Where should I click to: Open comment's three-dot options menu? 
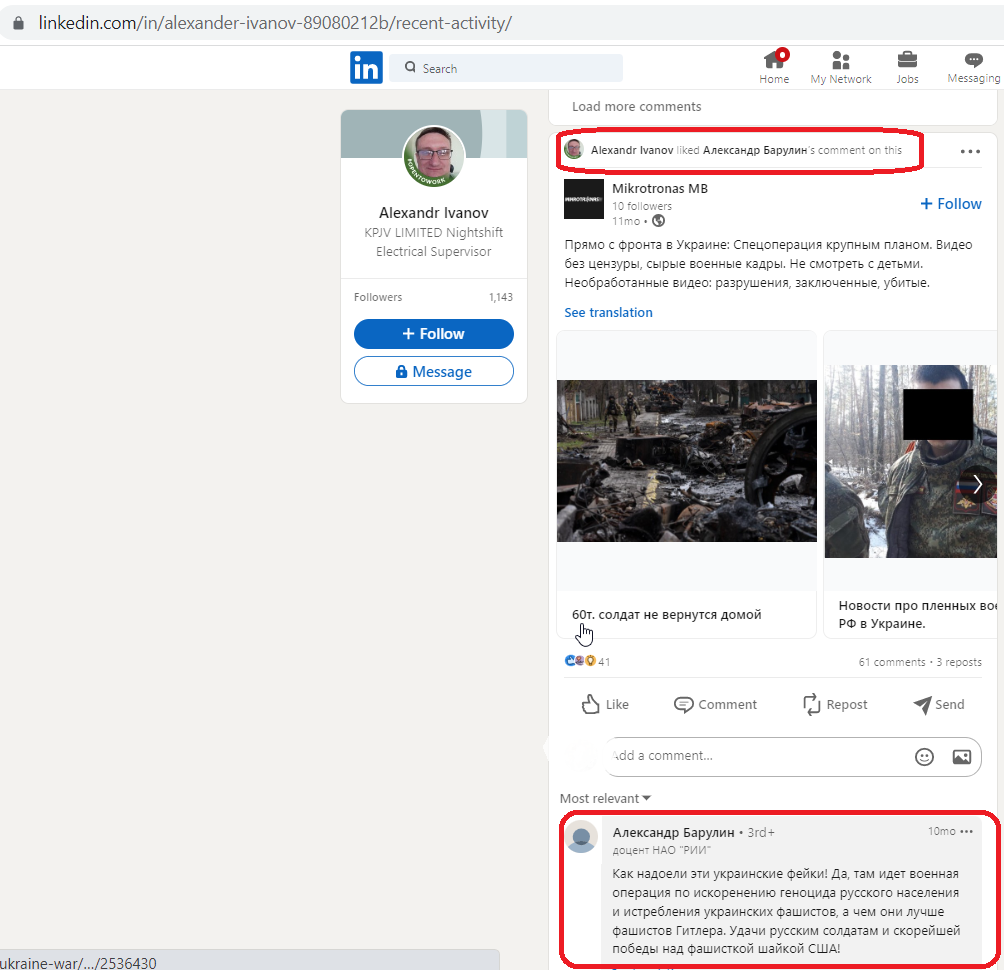967,831
